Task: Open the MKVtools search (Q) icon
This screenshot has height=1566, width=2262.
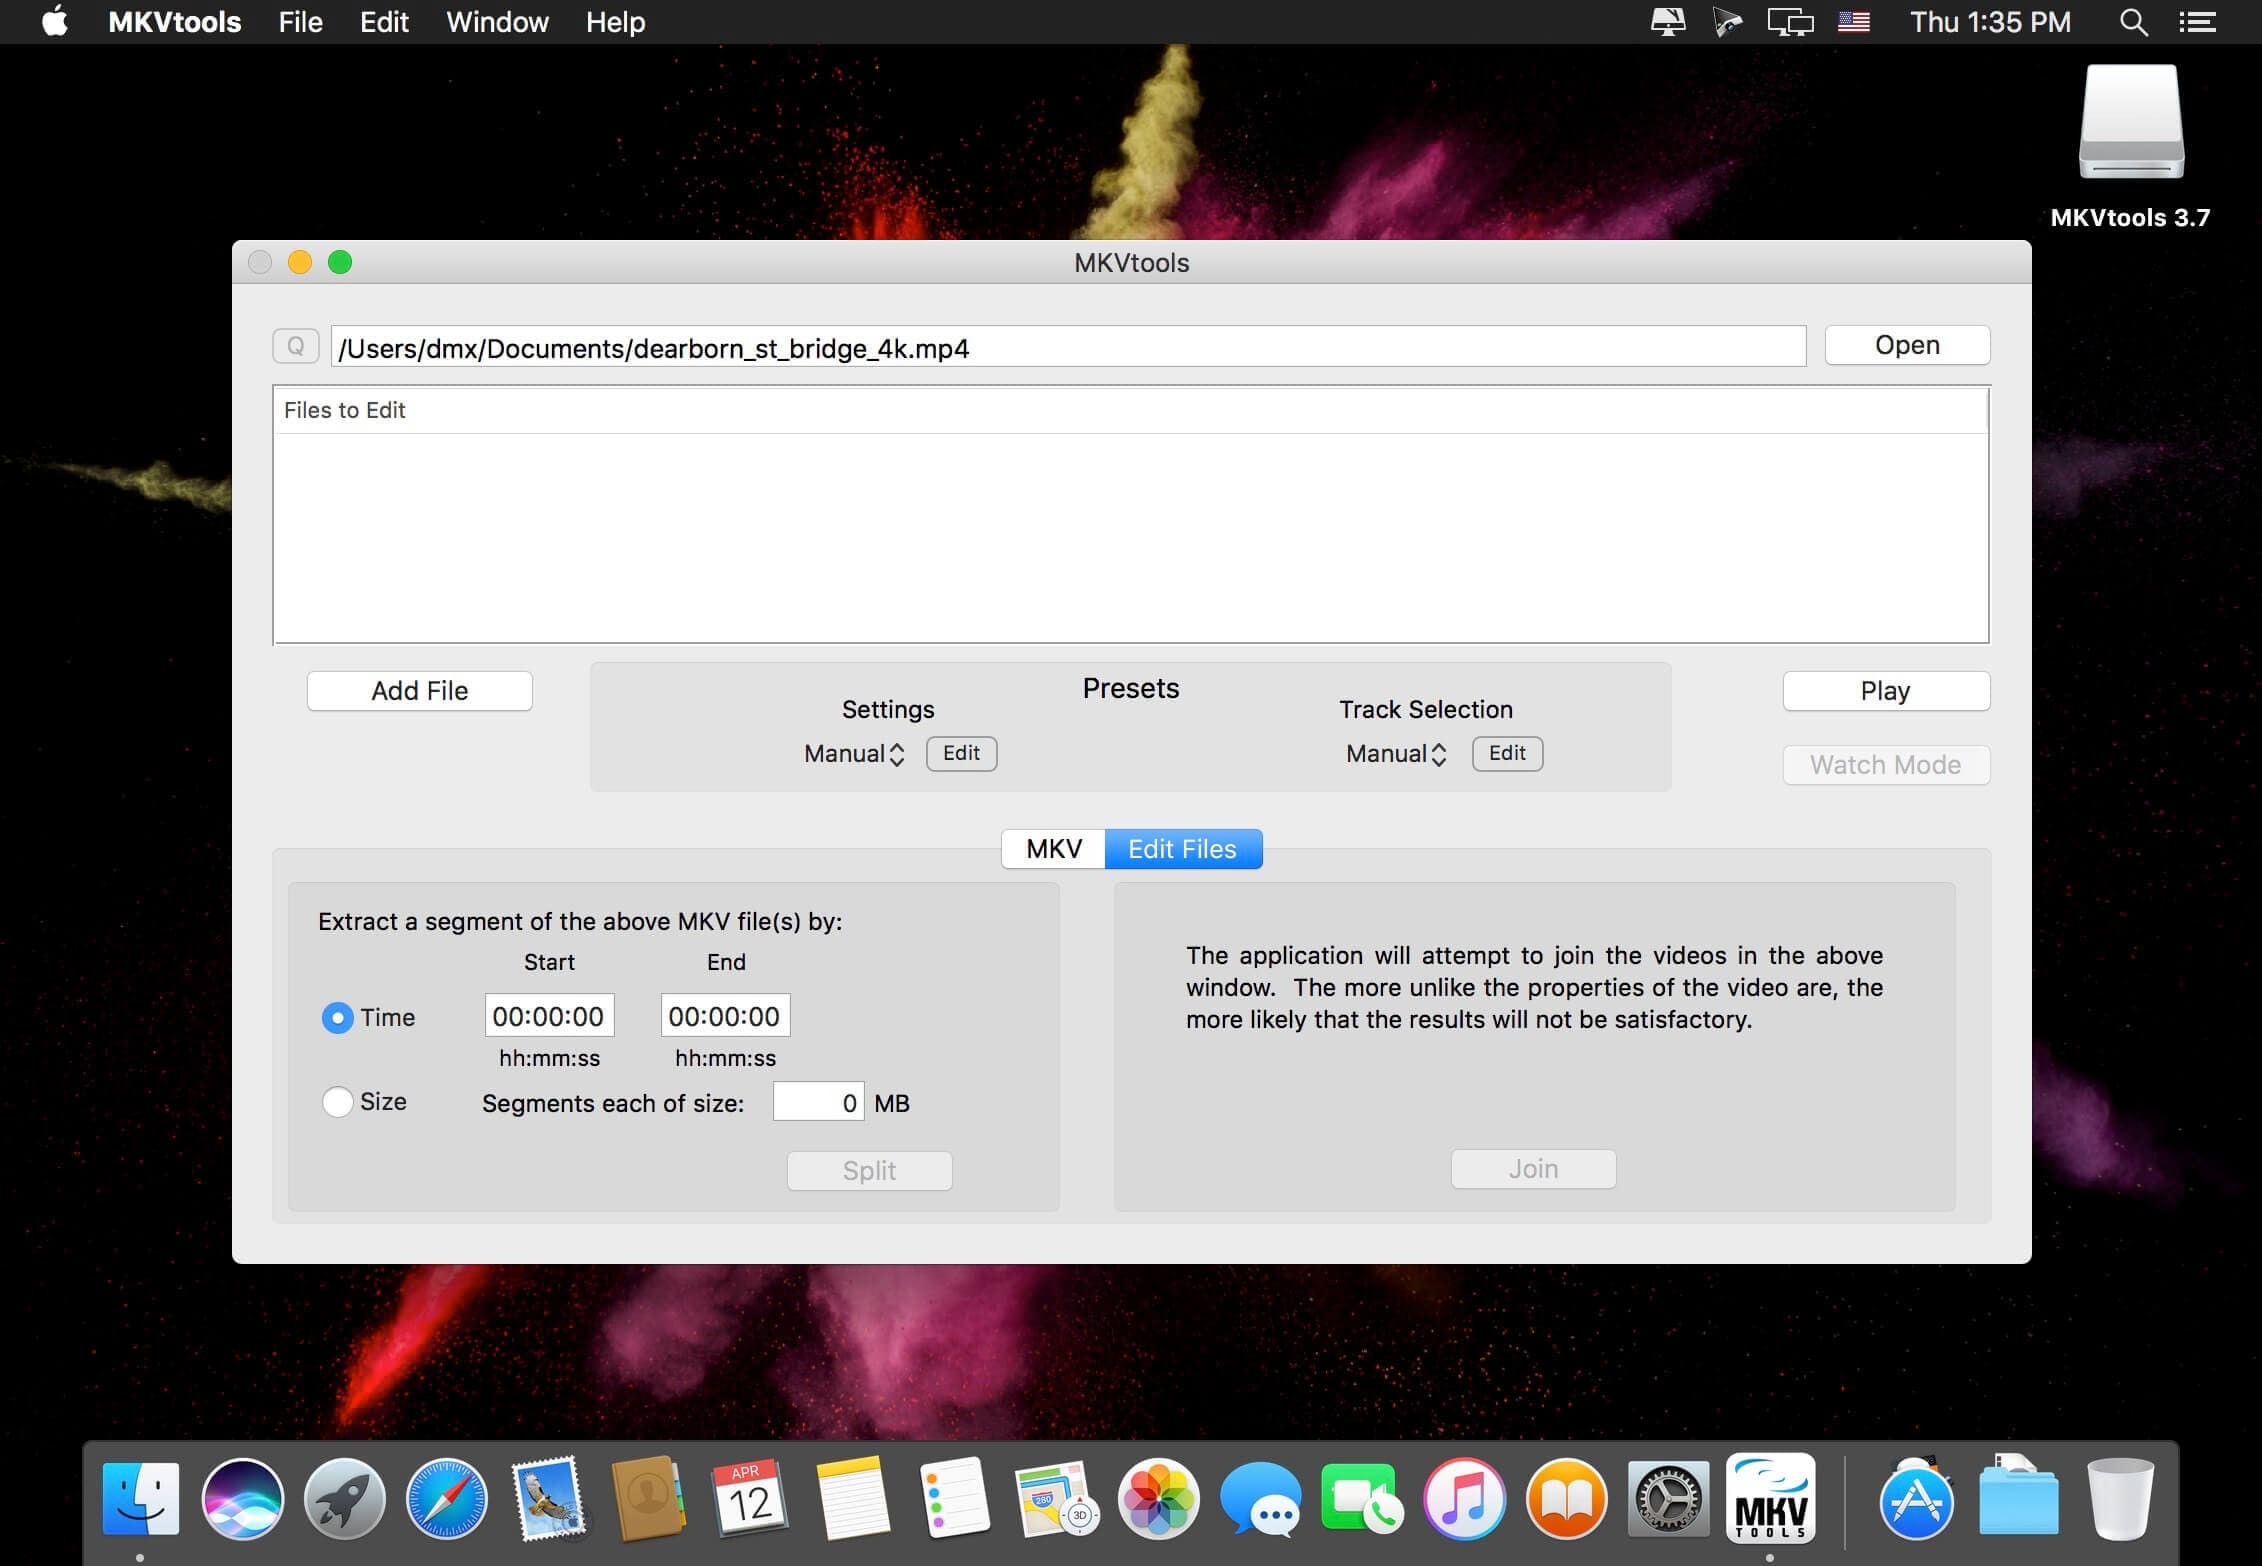Action: click(295, 346)
